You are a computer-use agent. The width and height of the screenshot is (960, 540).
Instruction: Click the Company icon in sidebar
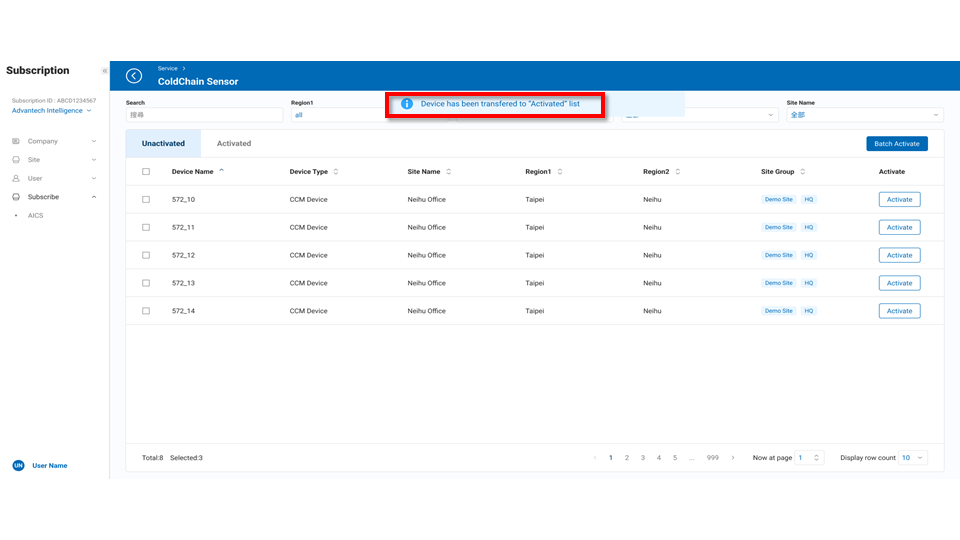[16, 141]
